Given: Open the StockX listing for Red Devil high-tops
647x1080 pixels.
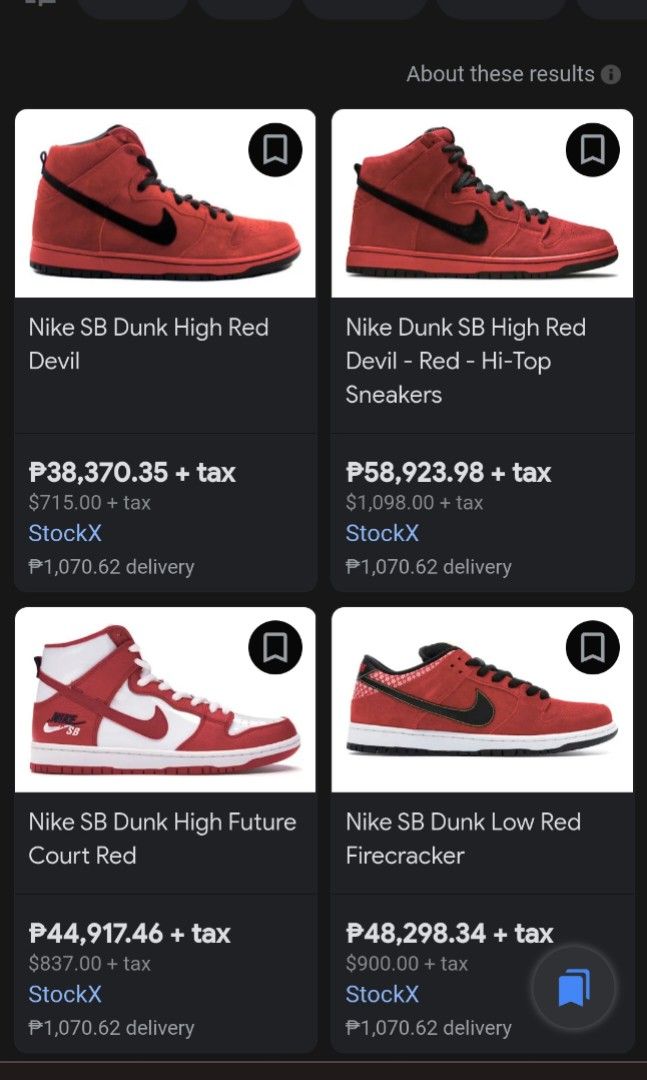Looking at the screenshot, I should click(65, 533).
